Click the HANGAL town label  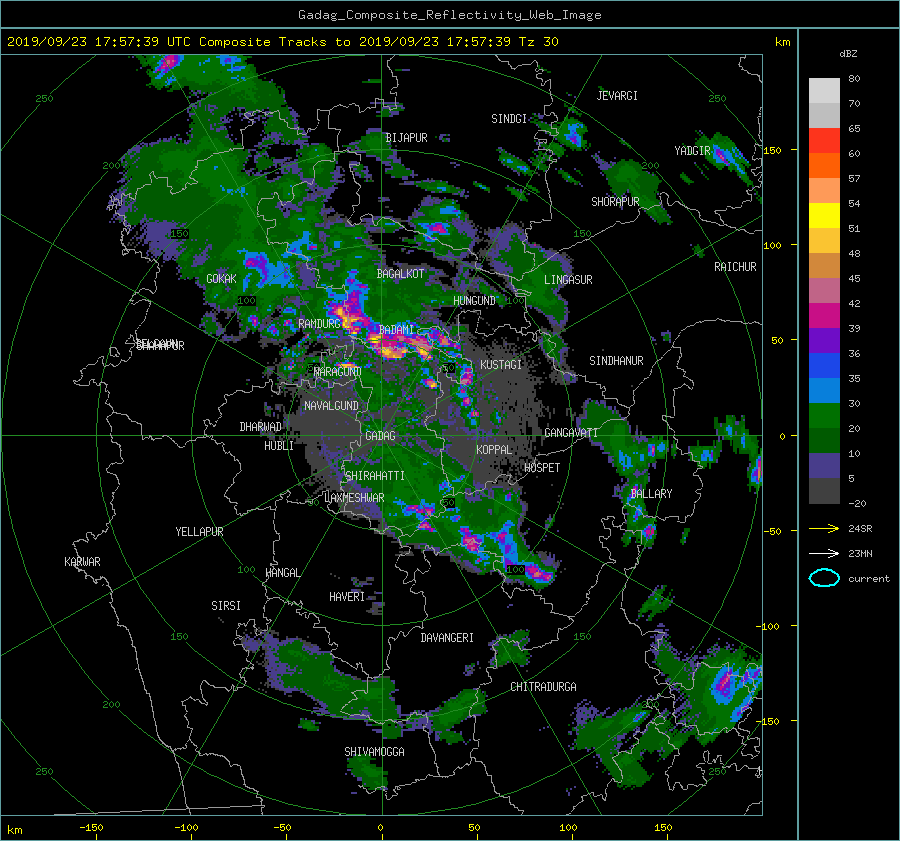pyautogui.click(x=282, y=572)
